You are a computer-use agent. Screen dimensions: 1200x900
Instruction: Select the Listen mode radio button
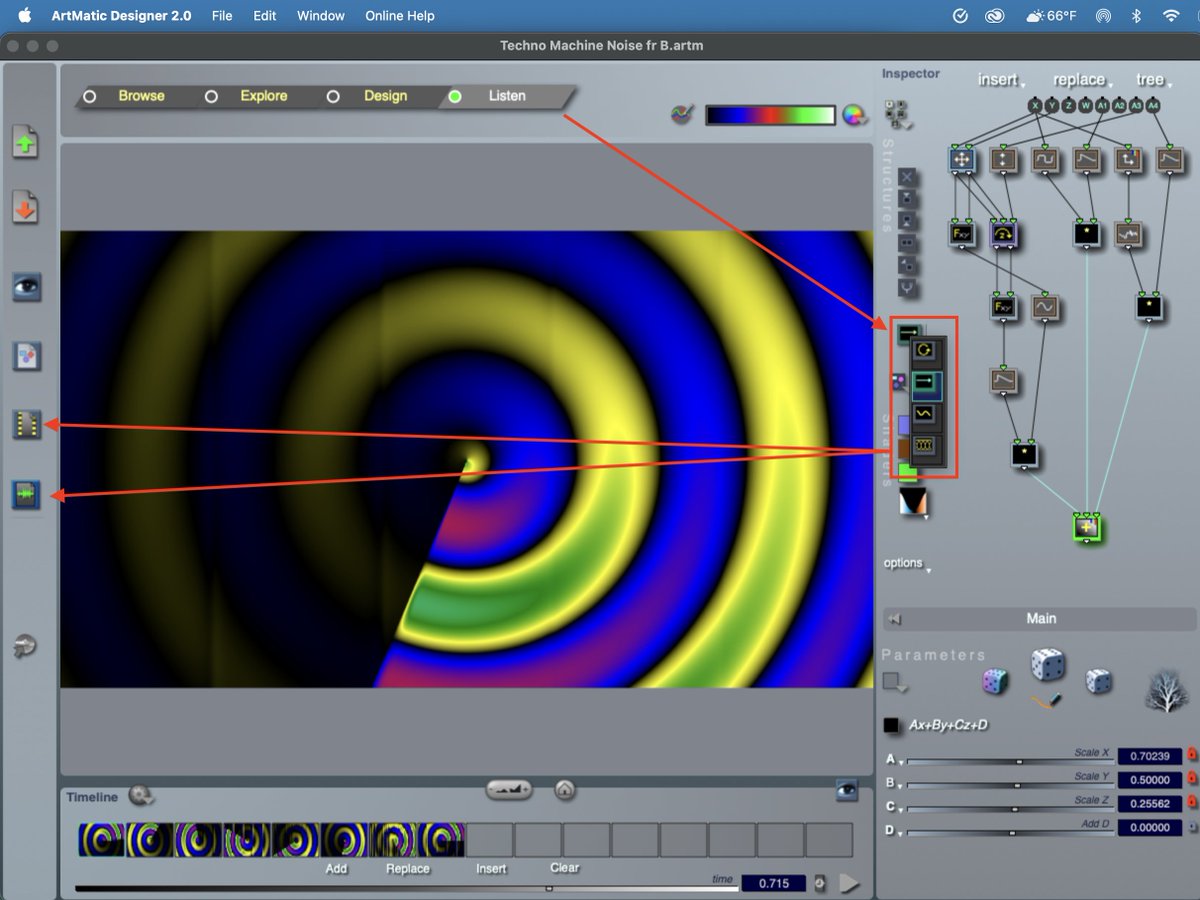455,96
